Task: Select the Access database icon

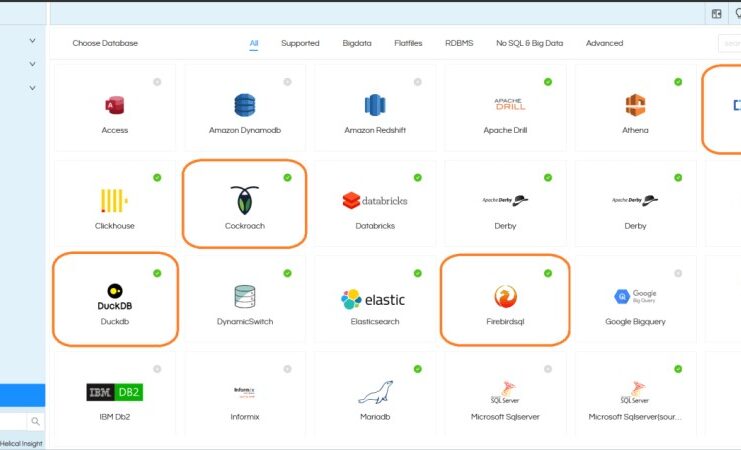Action: 114,105
